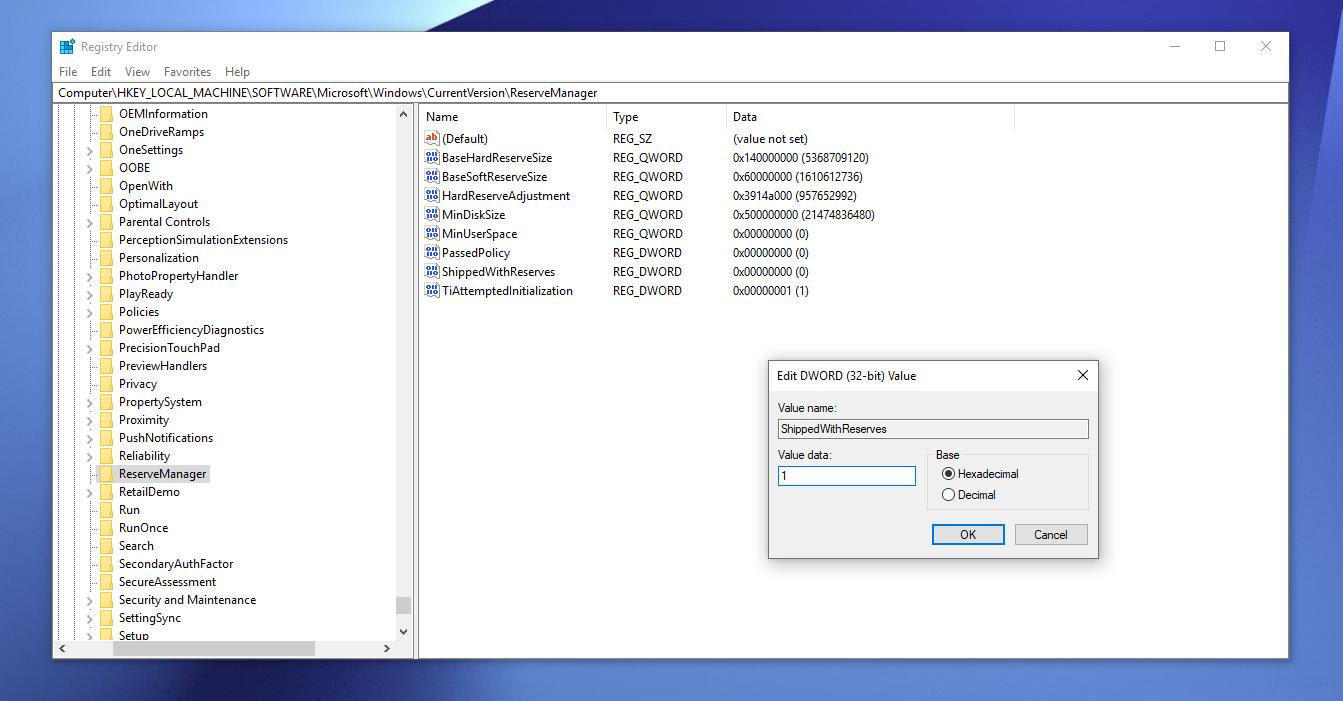This screenshot has height=701, width=1343.
Task: Click the Registry Editor app icon in title bar
Action: tap(67, 47)
